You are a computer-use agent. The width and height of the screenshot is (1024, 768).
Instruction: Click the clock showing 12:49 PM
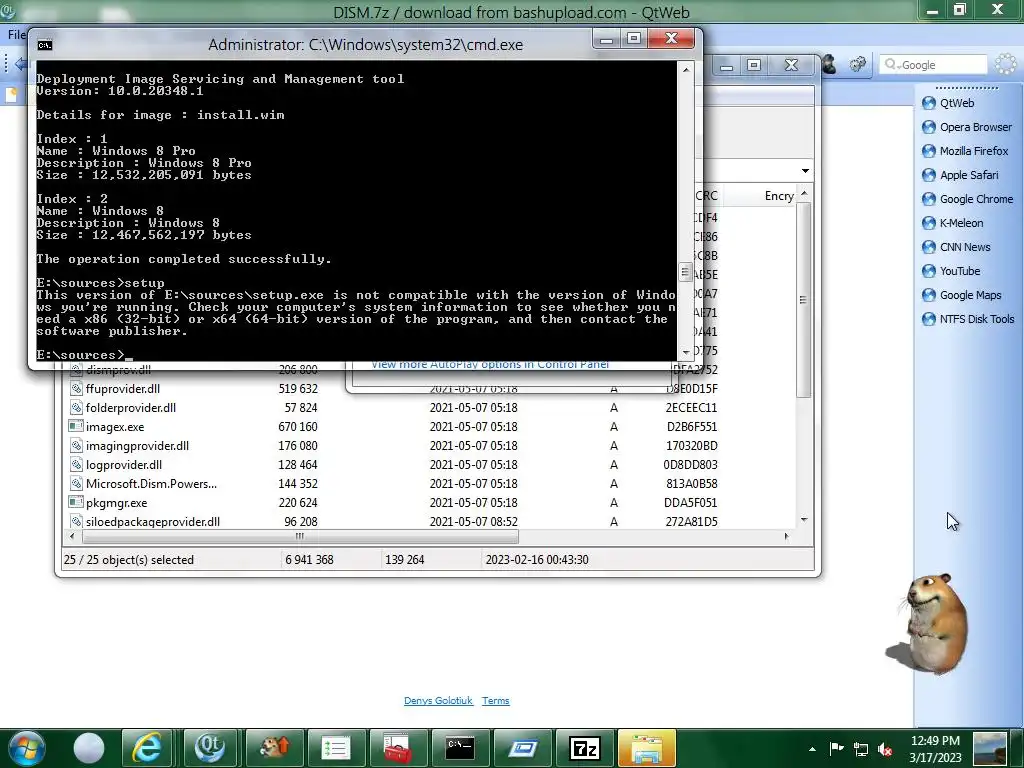[935, 741]
